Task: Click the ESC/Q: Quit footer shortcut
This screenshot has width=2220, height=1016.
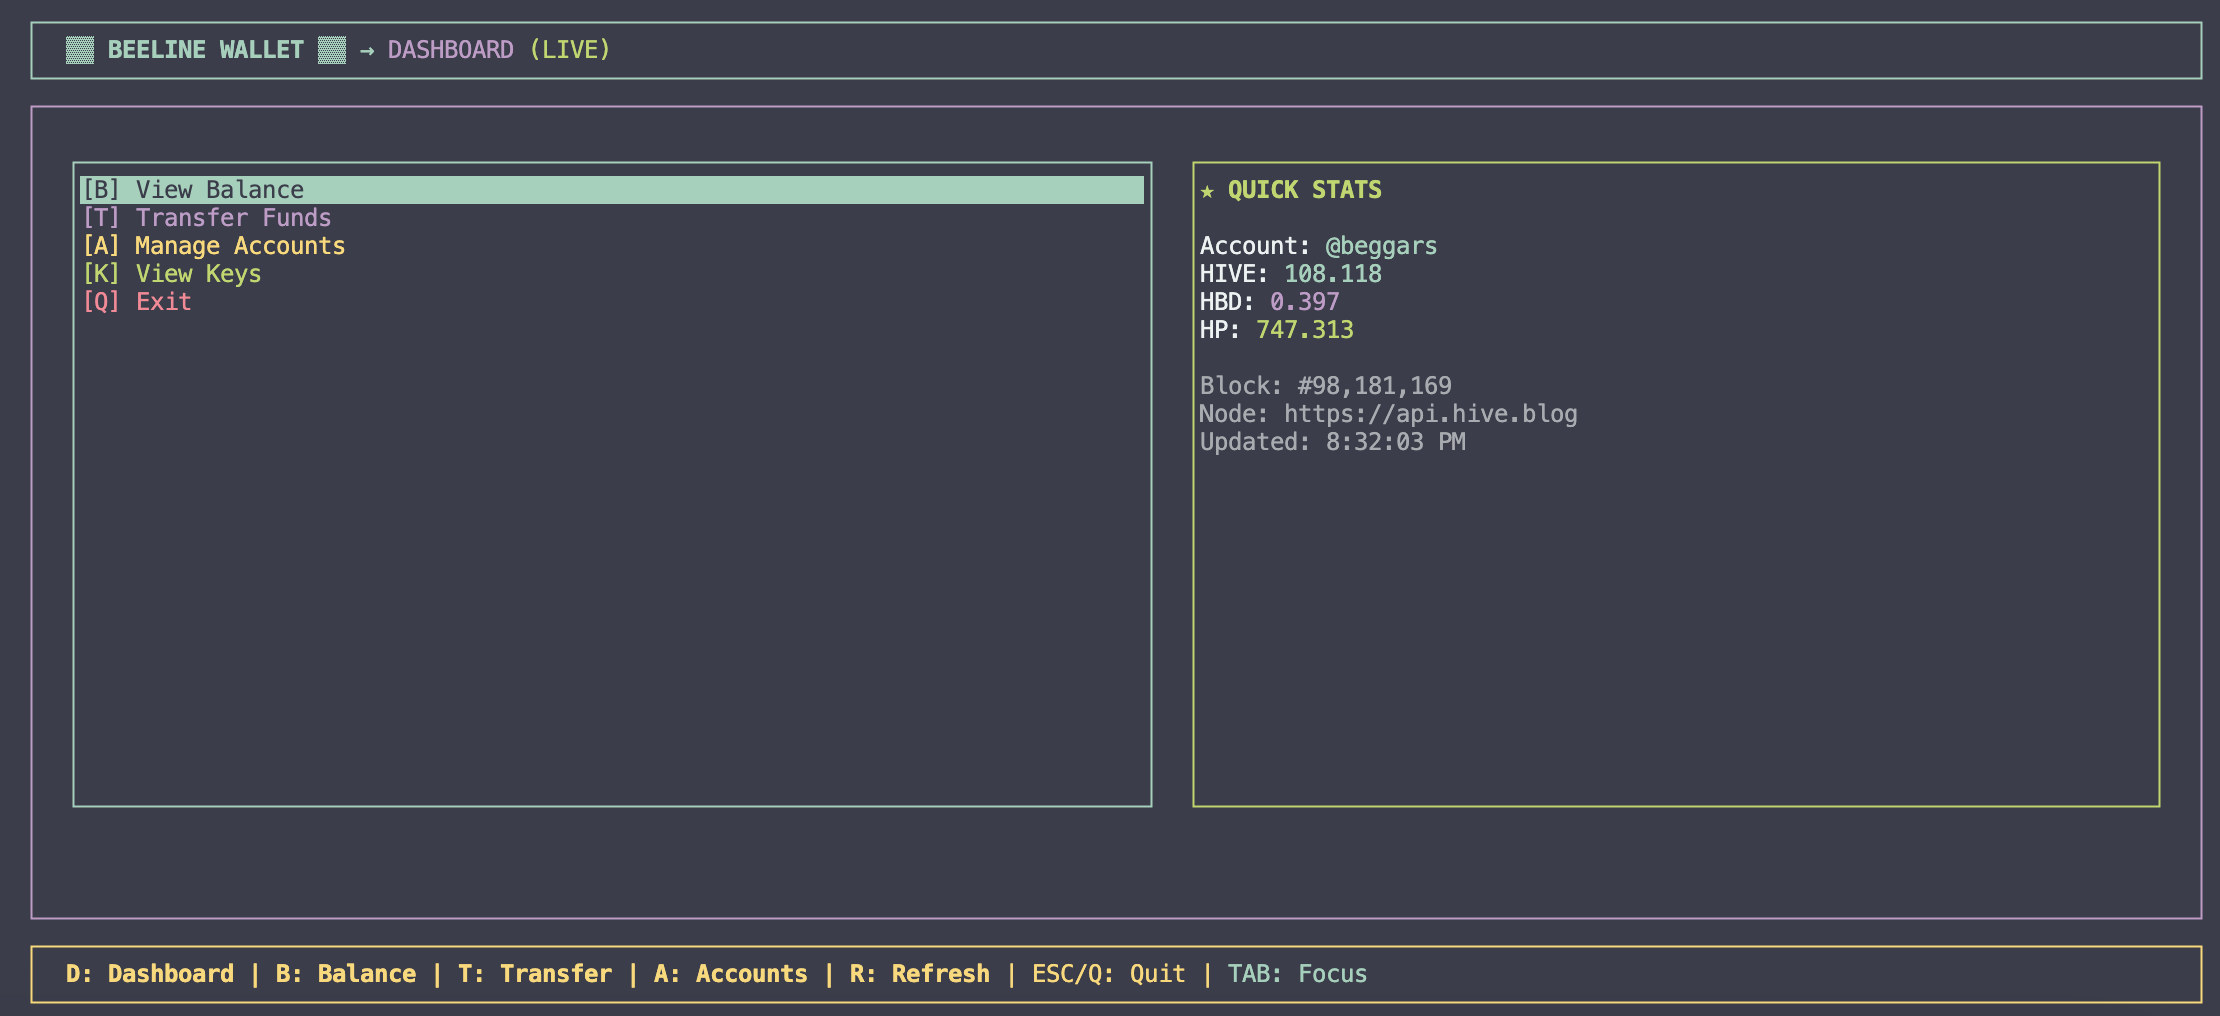Action: tap(1109, 974)
